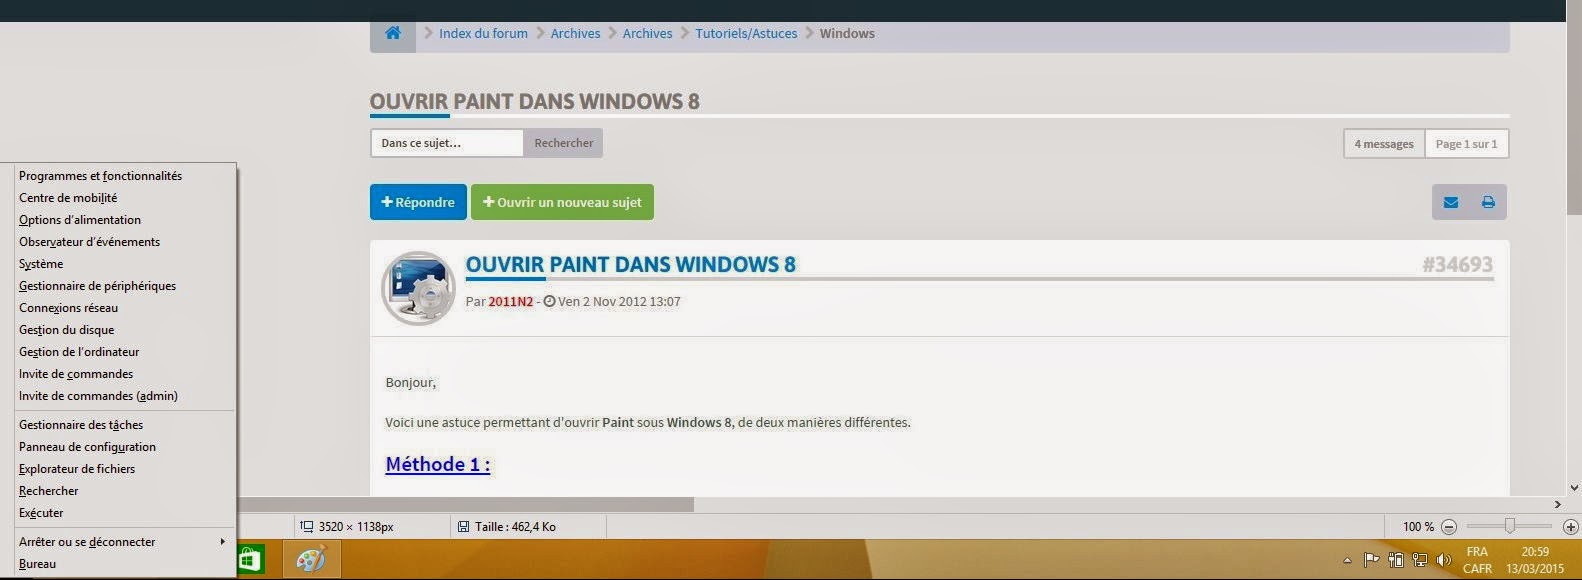Viewport: 1582px width, 580px height.
Task: Show hidden tray icons arrow
Action: point(1347,561)
